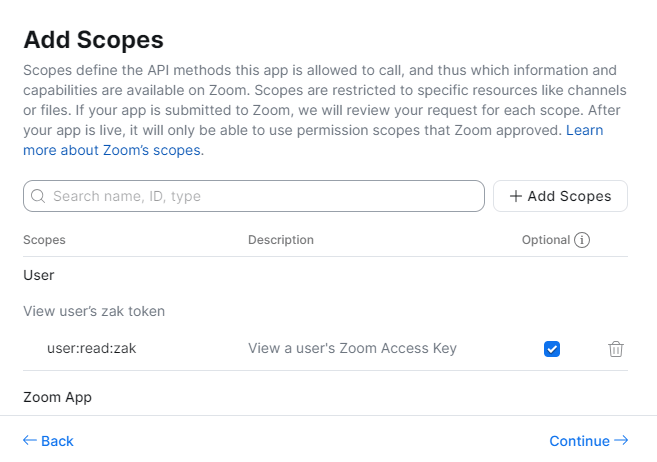Continue to the next step
This screenshot has width=657, height=462.
tap(588, 441)
